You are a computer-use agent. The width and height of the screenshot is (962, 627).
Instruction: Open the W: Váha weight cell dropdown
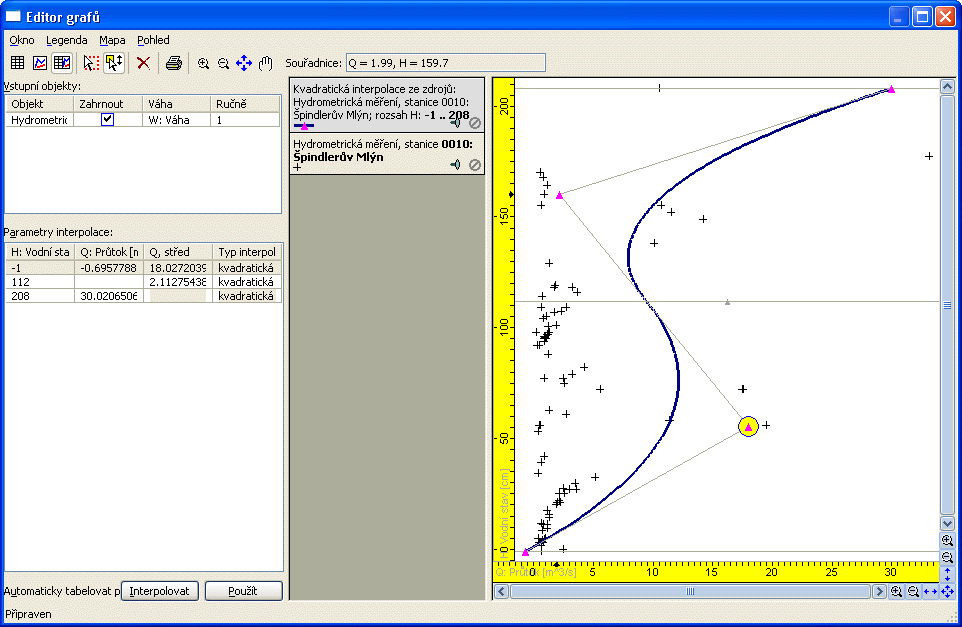coord(176,120)
